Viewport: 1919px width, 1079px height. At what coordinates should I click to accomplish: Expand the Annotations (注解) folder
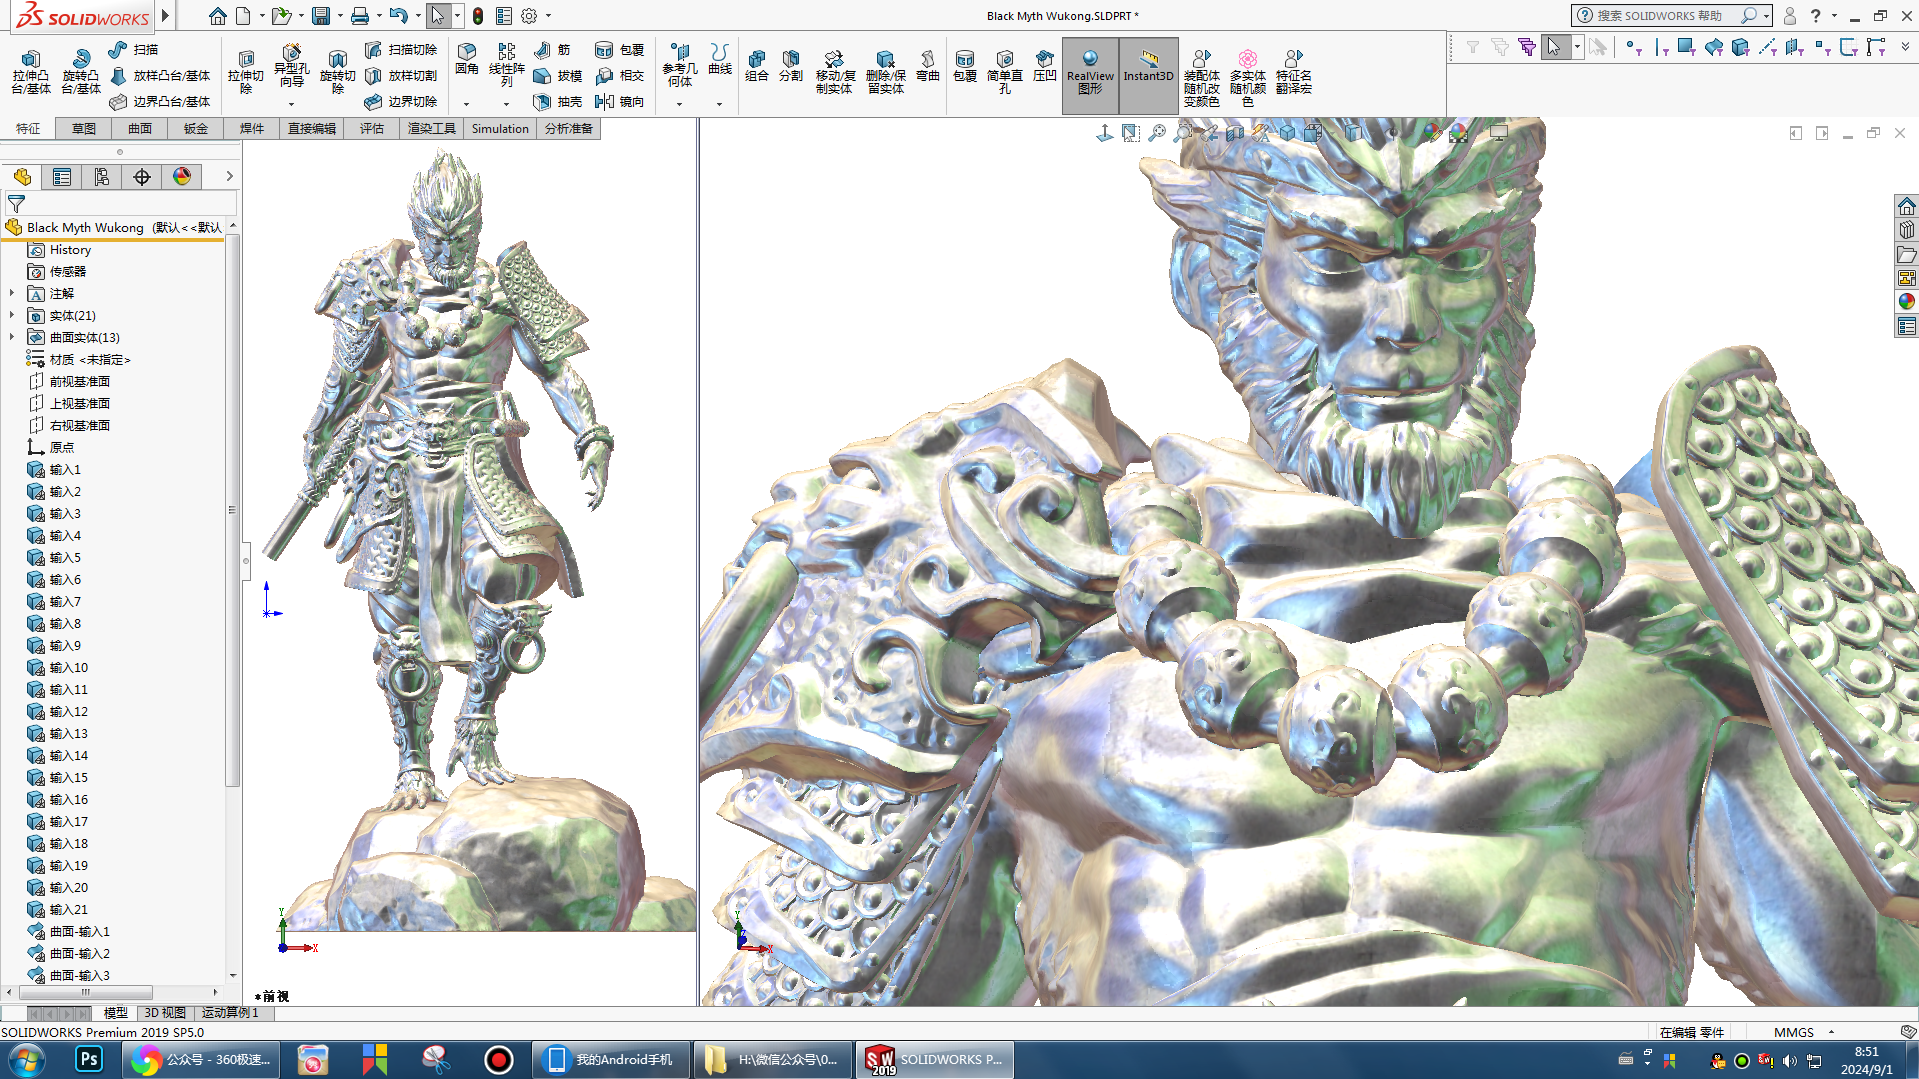pos(12,293)
